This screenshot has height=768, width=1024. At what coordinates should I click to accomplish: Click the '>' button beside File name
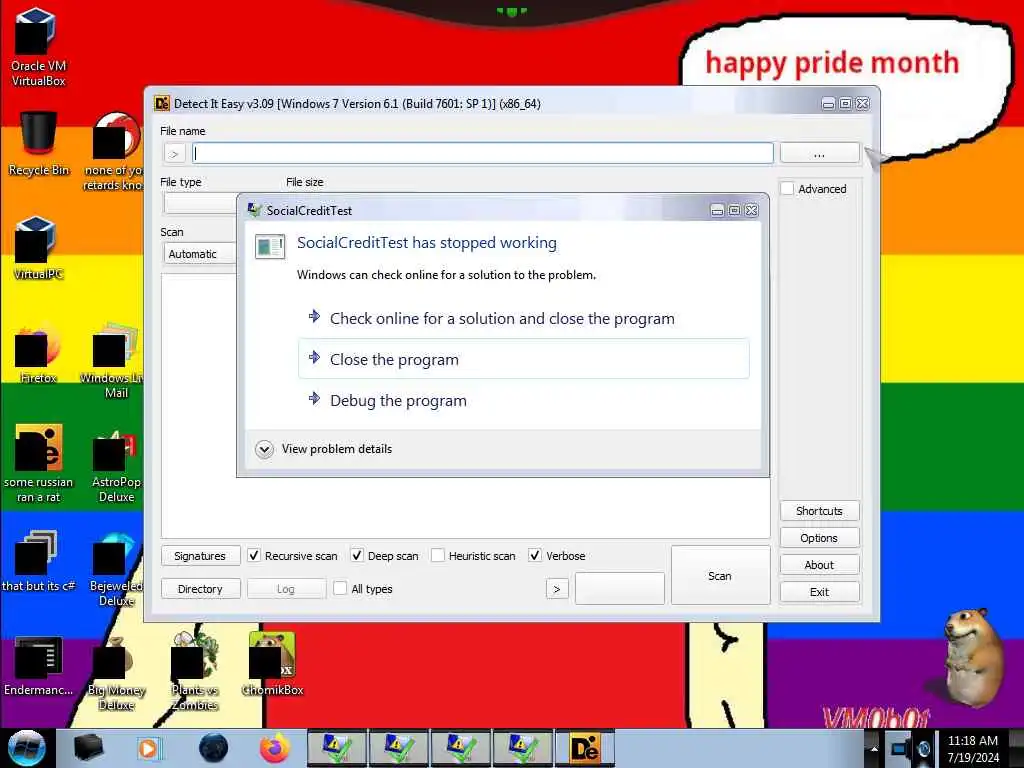click(x=174, y=153)
